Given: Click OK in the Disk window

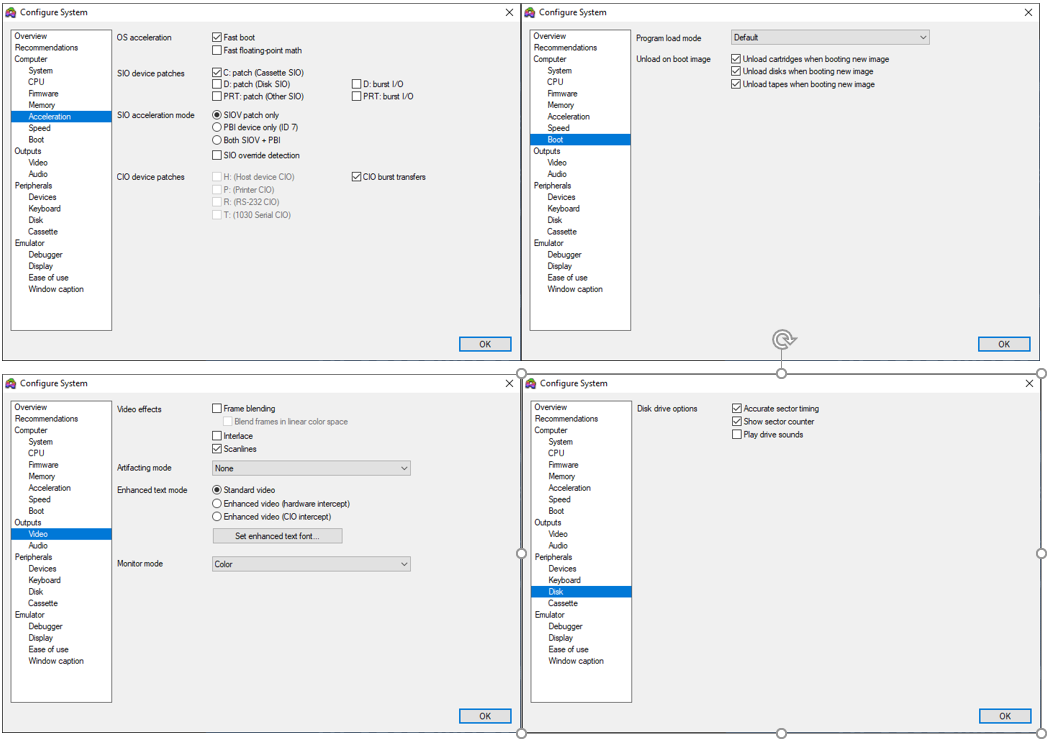Looking at the screenshot, I should pyautogui.click(x=1005, y=716).
